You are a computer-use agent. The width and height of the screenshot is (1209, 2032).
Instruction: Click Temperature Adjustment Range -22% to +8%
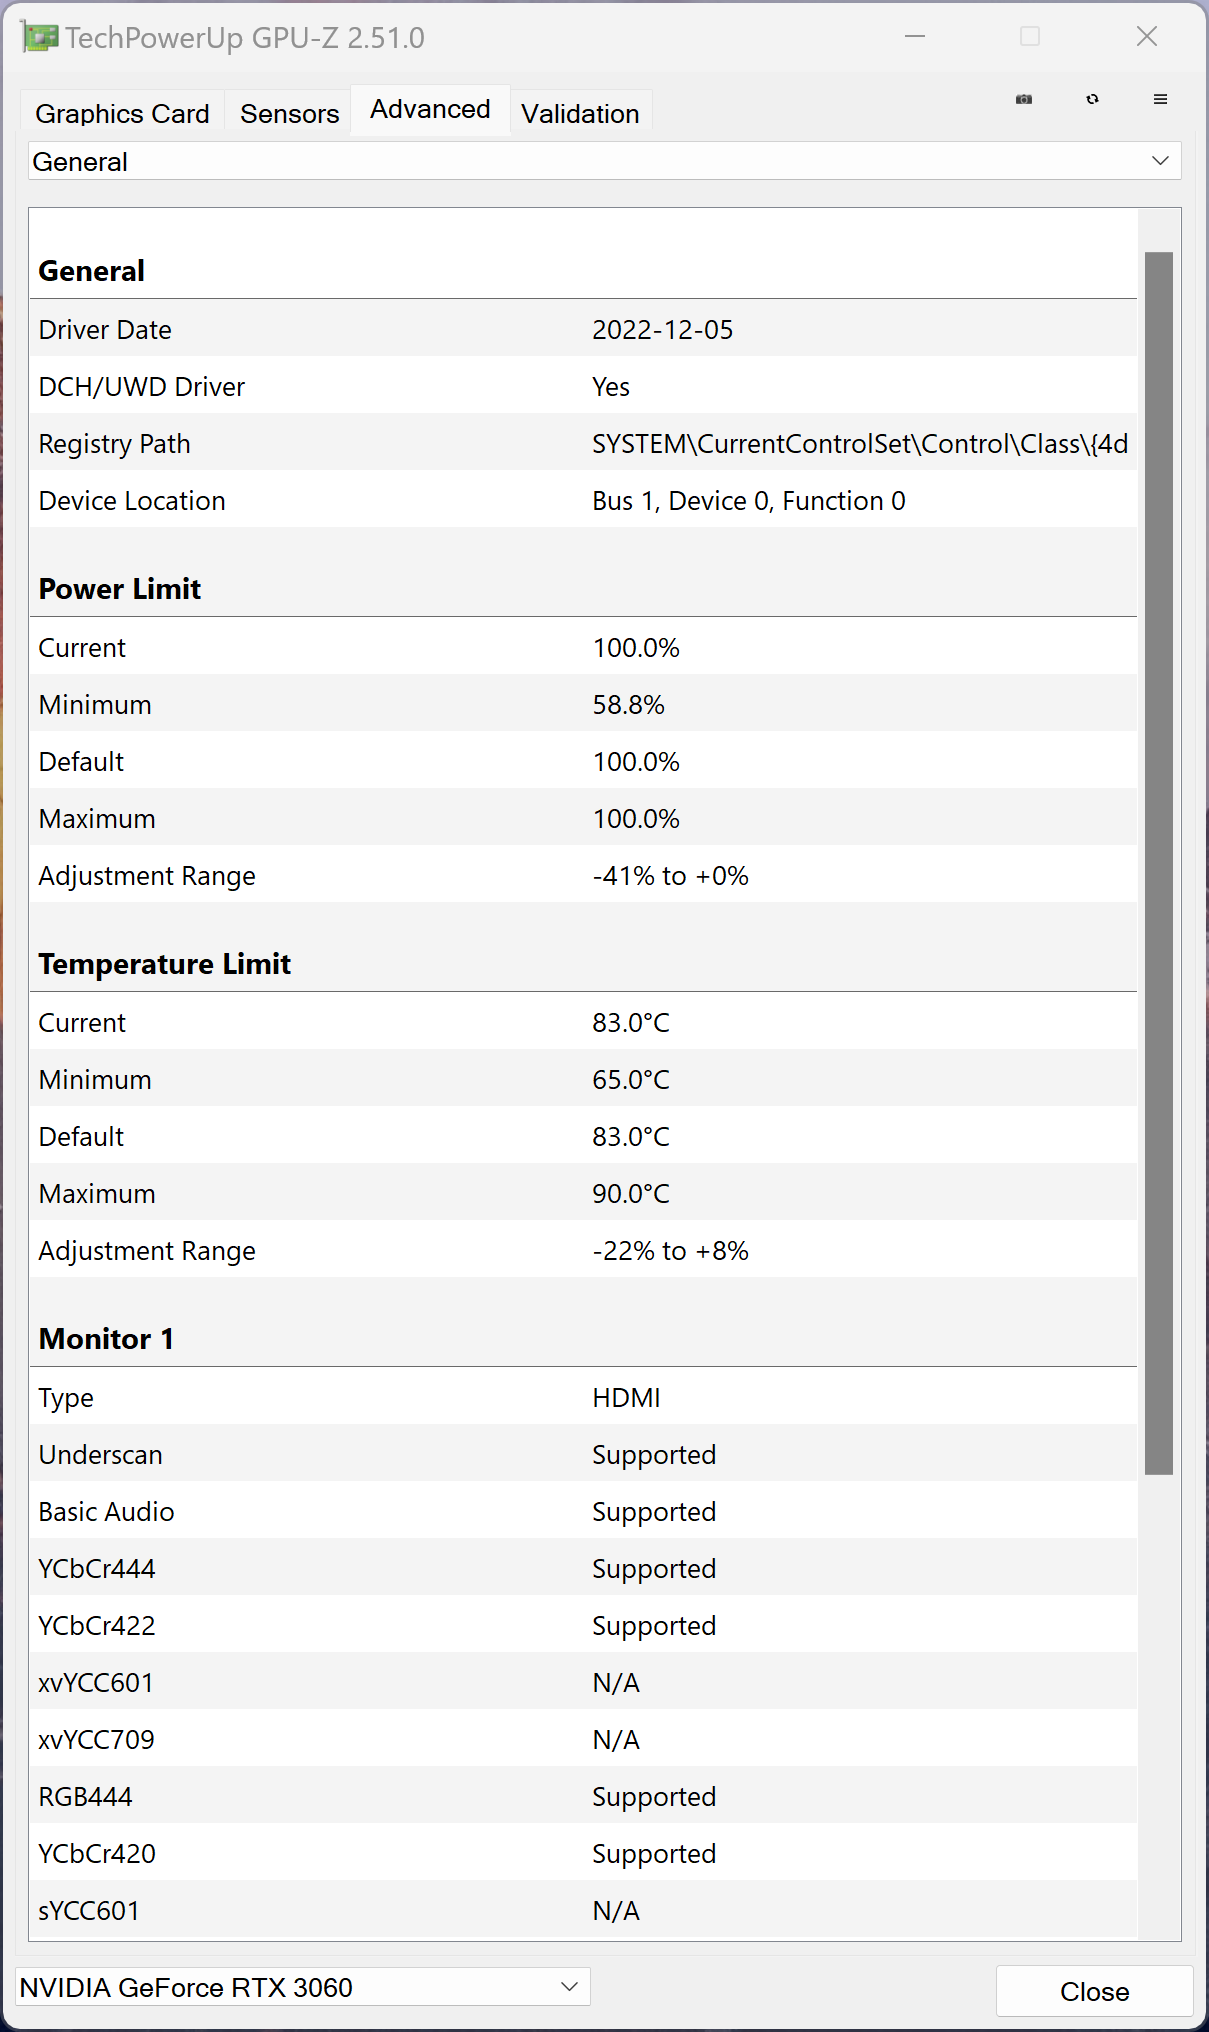(670, 1251)
